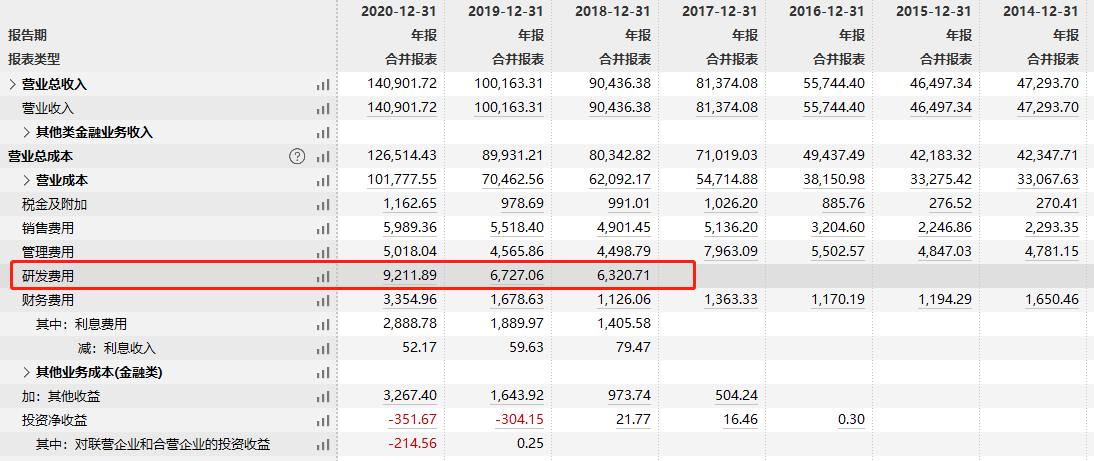The width and height of the screenshot is (1094, 461).
Task: Click 2020 营业总收入 value 140,901.72
Action: coord(402,84)
